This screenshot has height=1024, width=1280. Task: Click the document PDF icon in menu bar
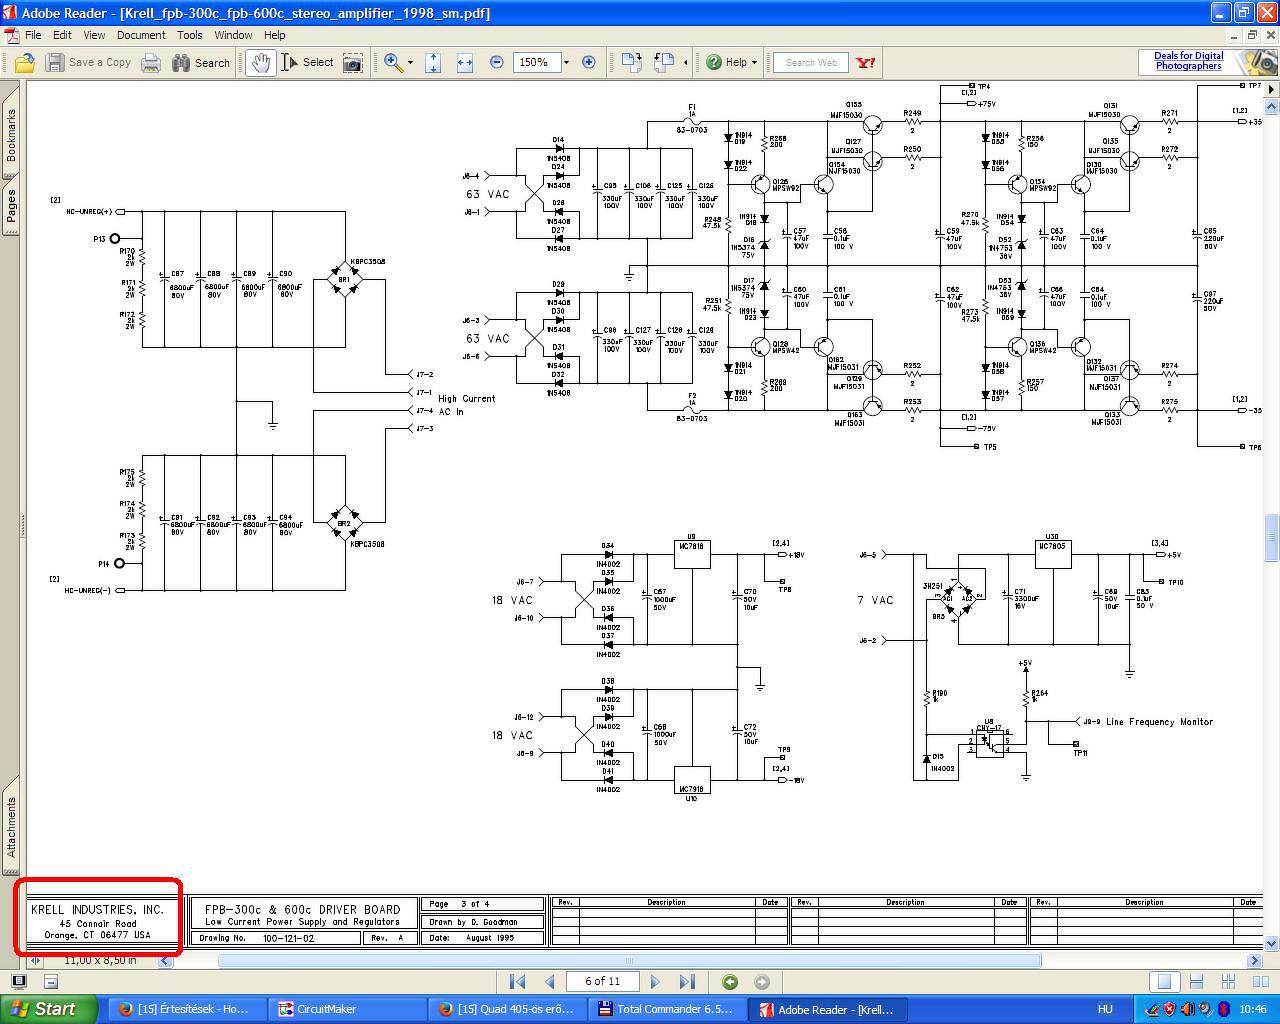(11, 35)
